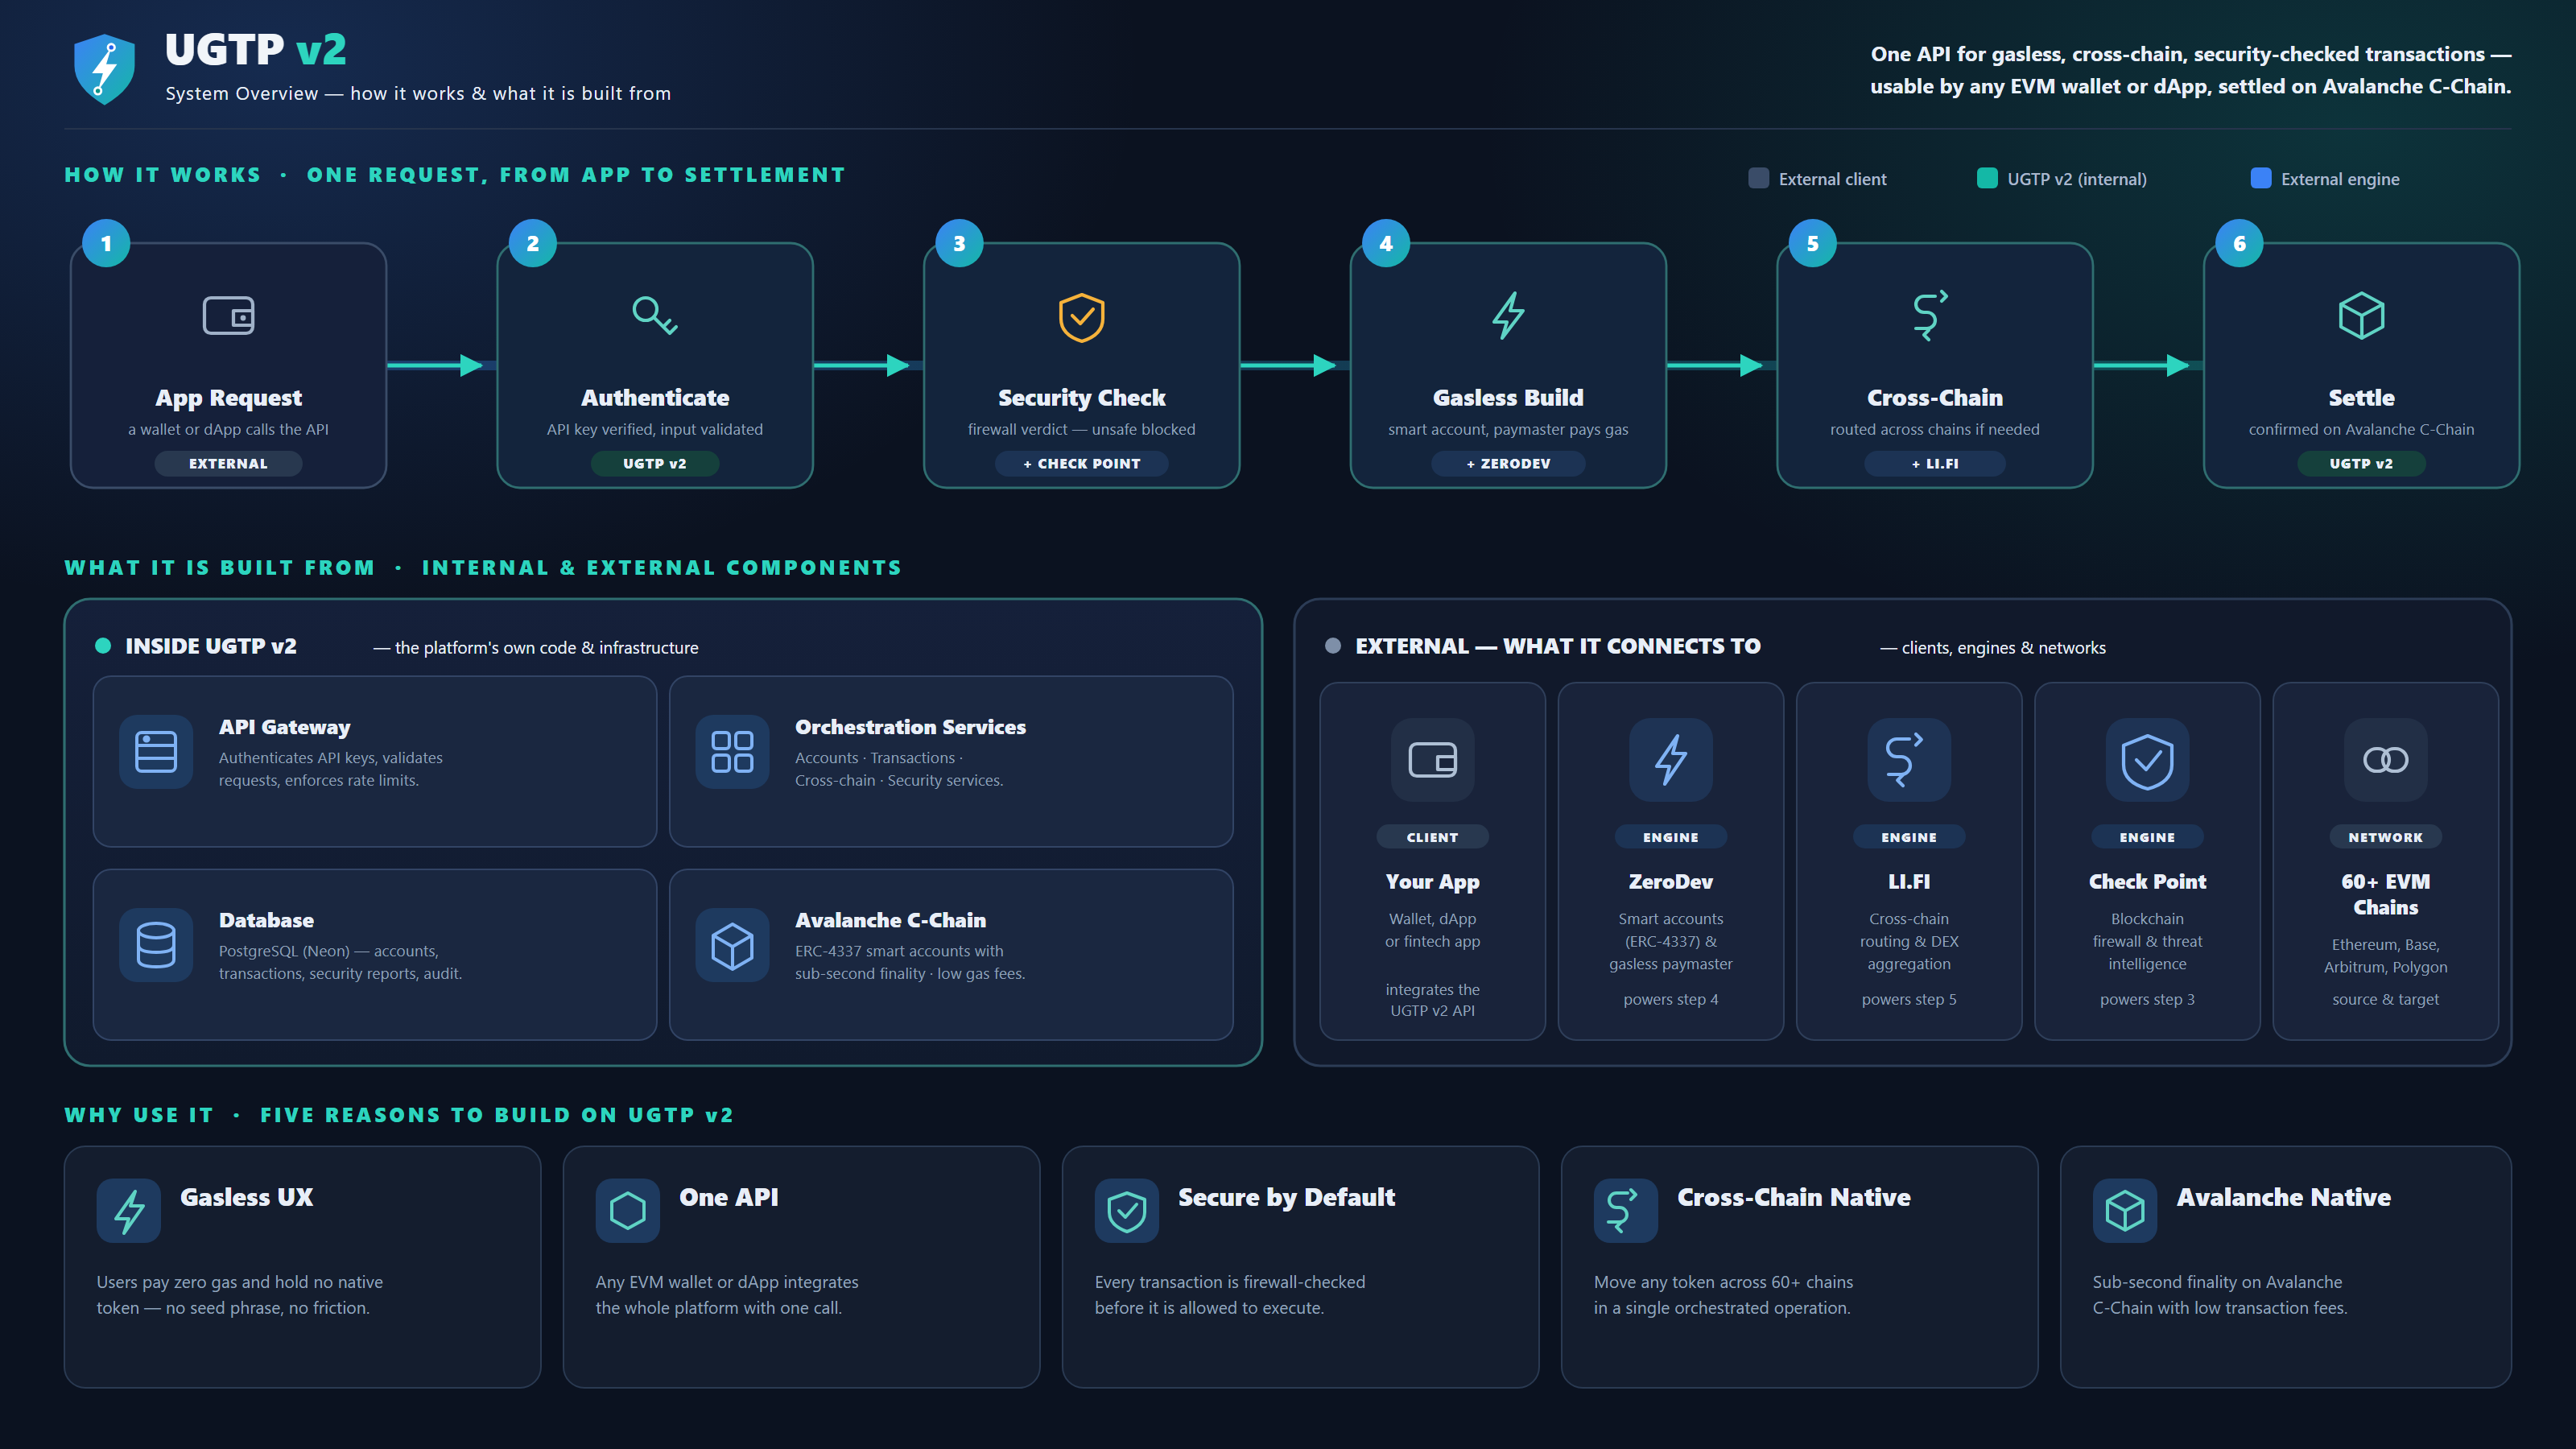This screenshot has width=2576, height=1449.
Task: Click the + ZERODEV badge
Action: (x=1508, y=463)
